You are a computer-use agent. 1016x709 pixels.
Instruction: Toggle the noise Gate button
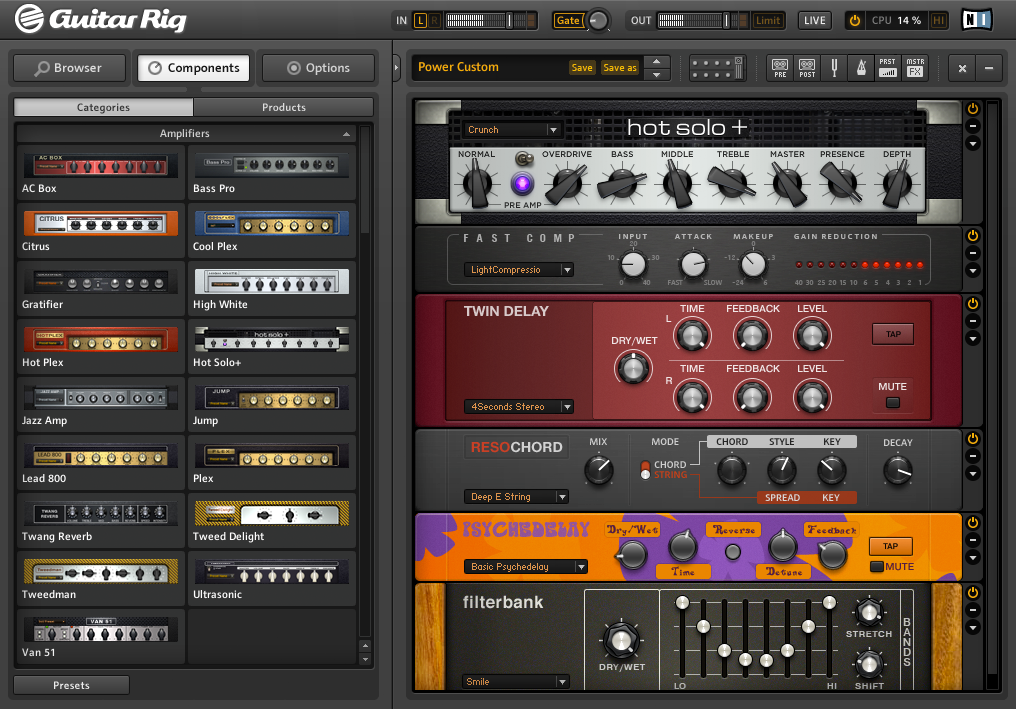click(x=568, y=21)
